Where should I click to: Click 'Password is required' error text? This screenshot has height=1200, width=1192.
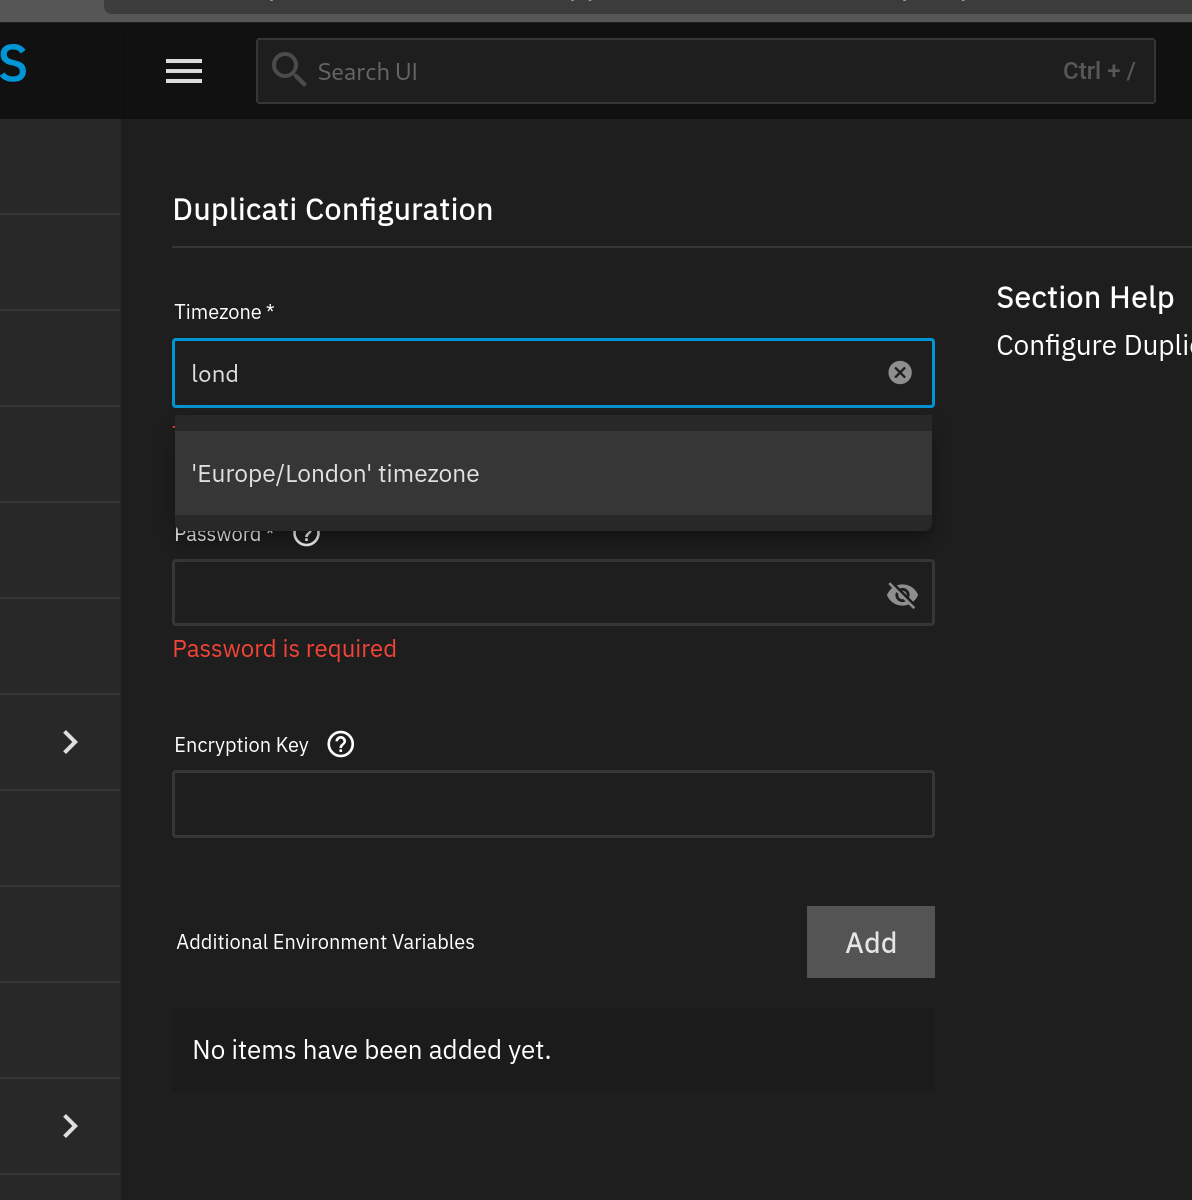tap(285, 649)
